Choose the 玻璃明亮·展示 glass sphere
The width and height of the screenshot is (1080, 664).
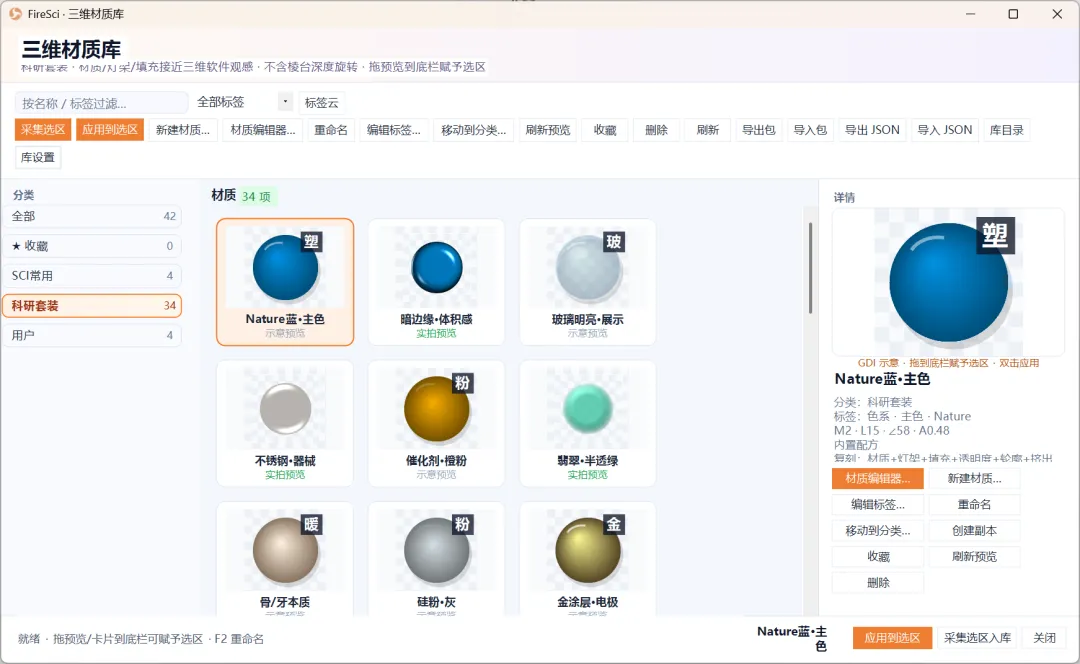588,282
